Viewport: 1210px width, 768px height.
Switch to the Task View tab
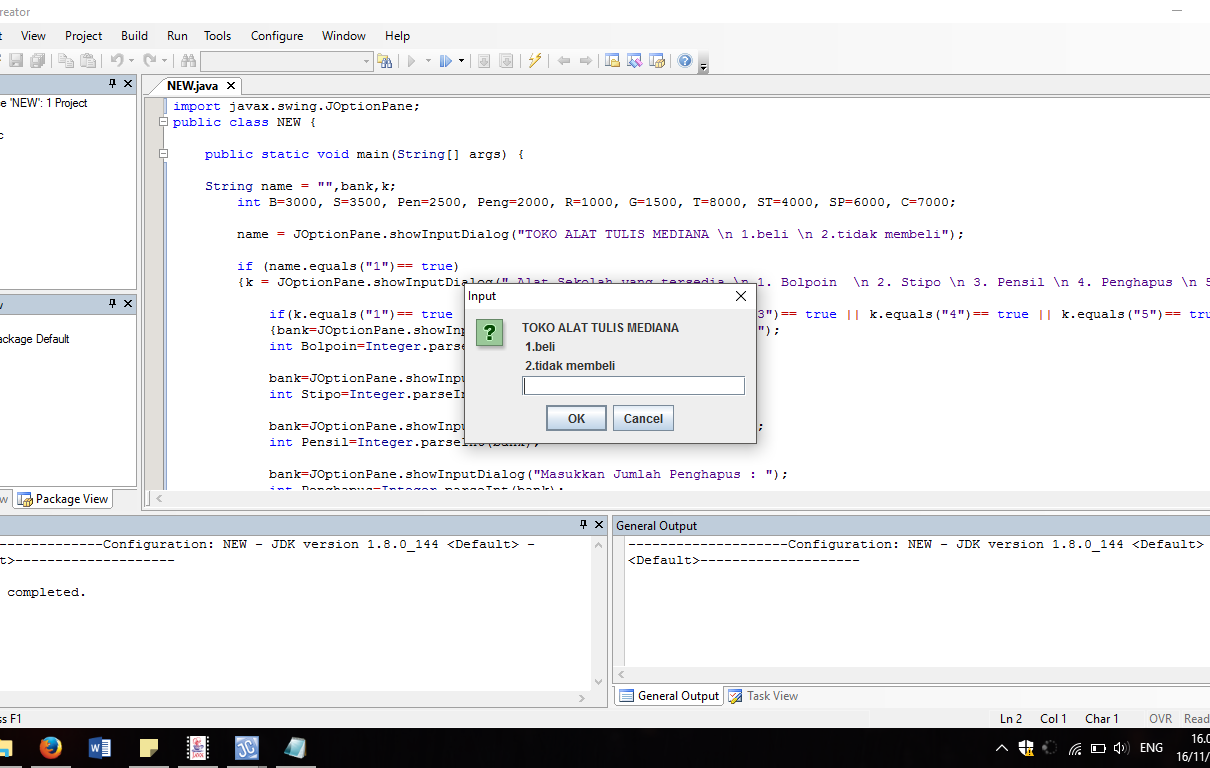tap(763, 696)
